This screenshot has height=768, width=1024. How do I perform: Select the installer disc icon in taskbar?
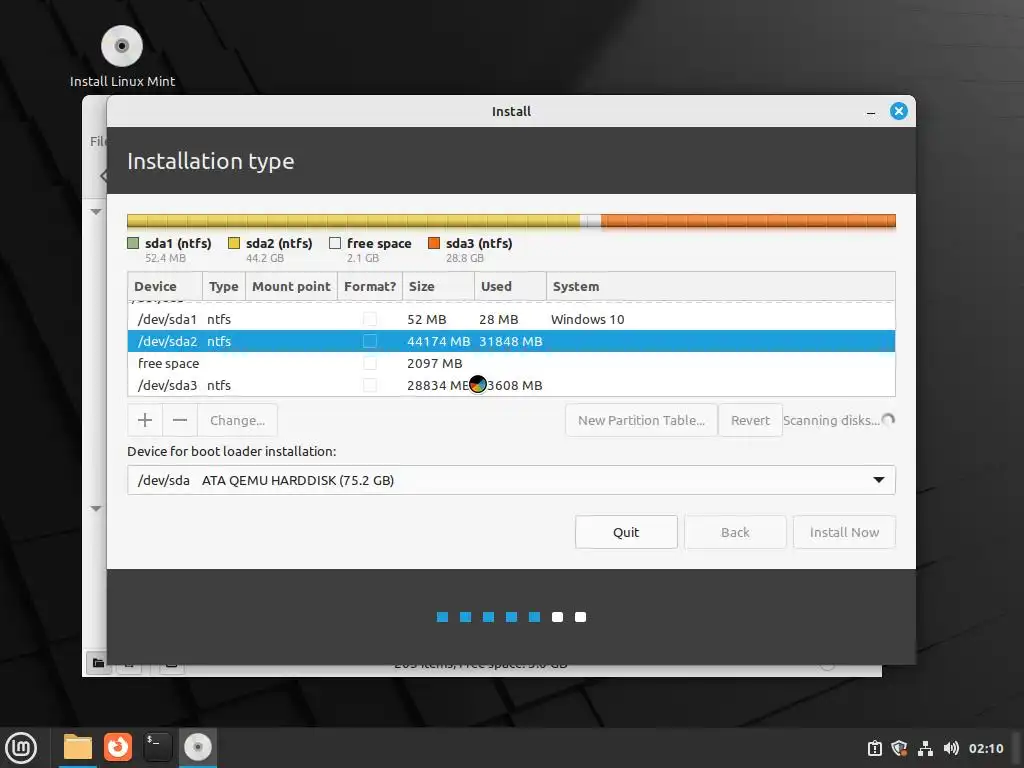click(x=197, y=747)
